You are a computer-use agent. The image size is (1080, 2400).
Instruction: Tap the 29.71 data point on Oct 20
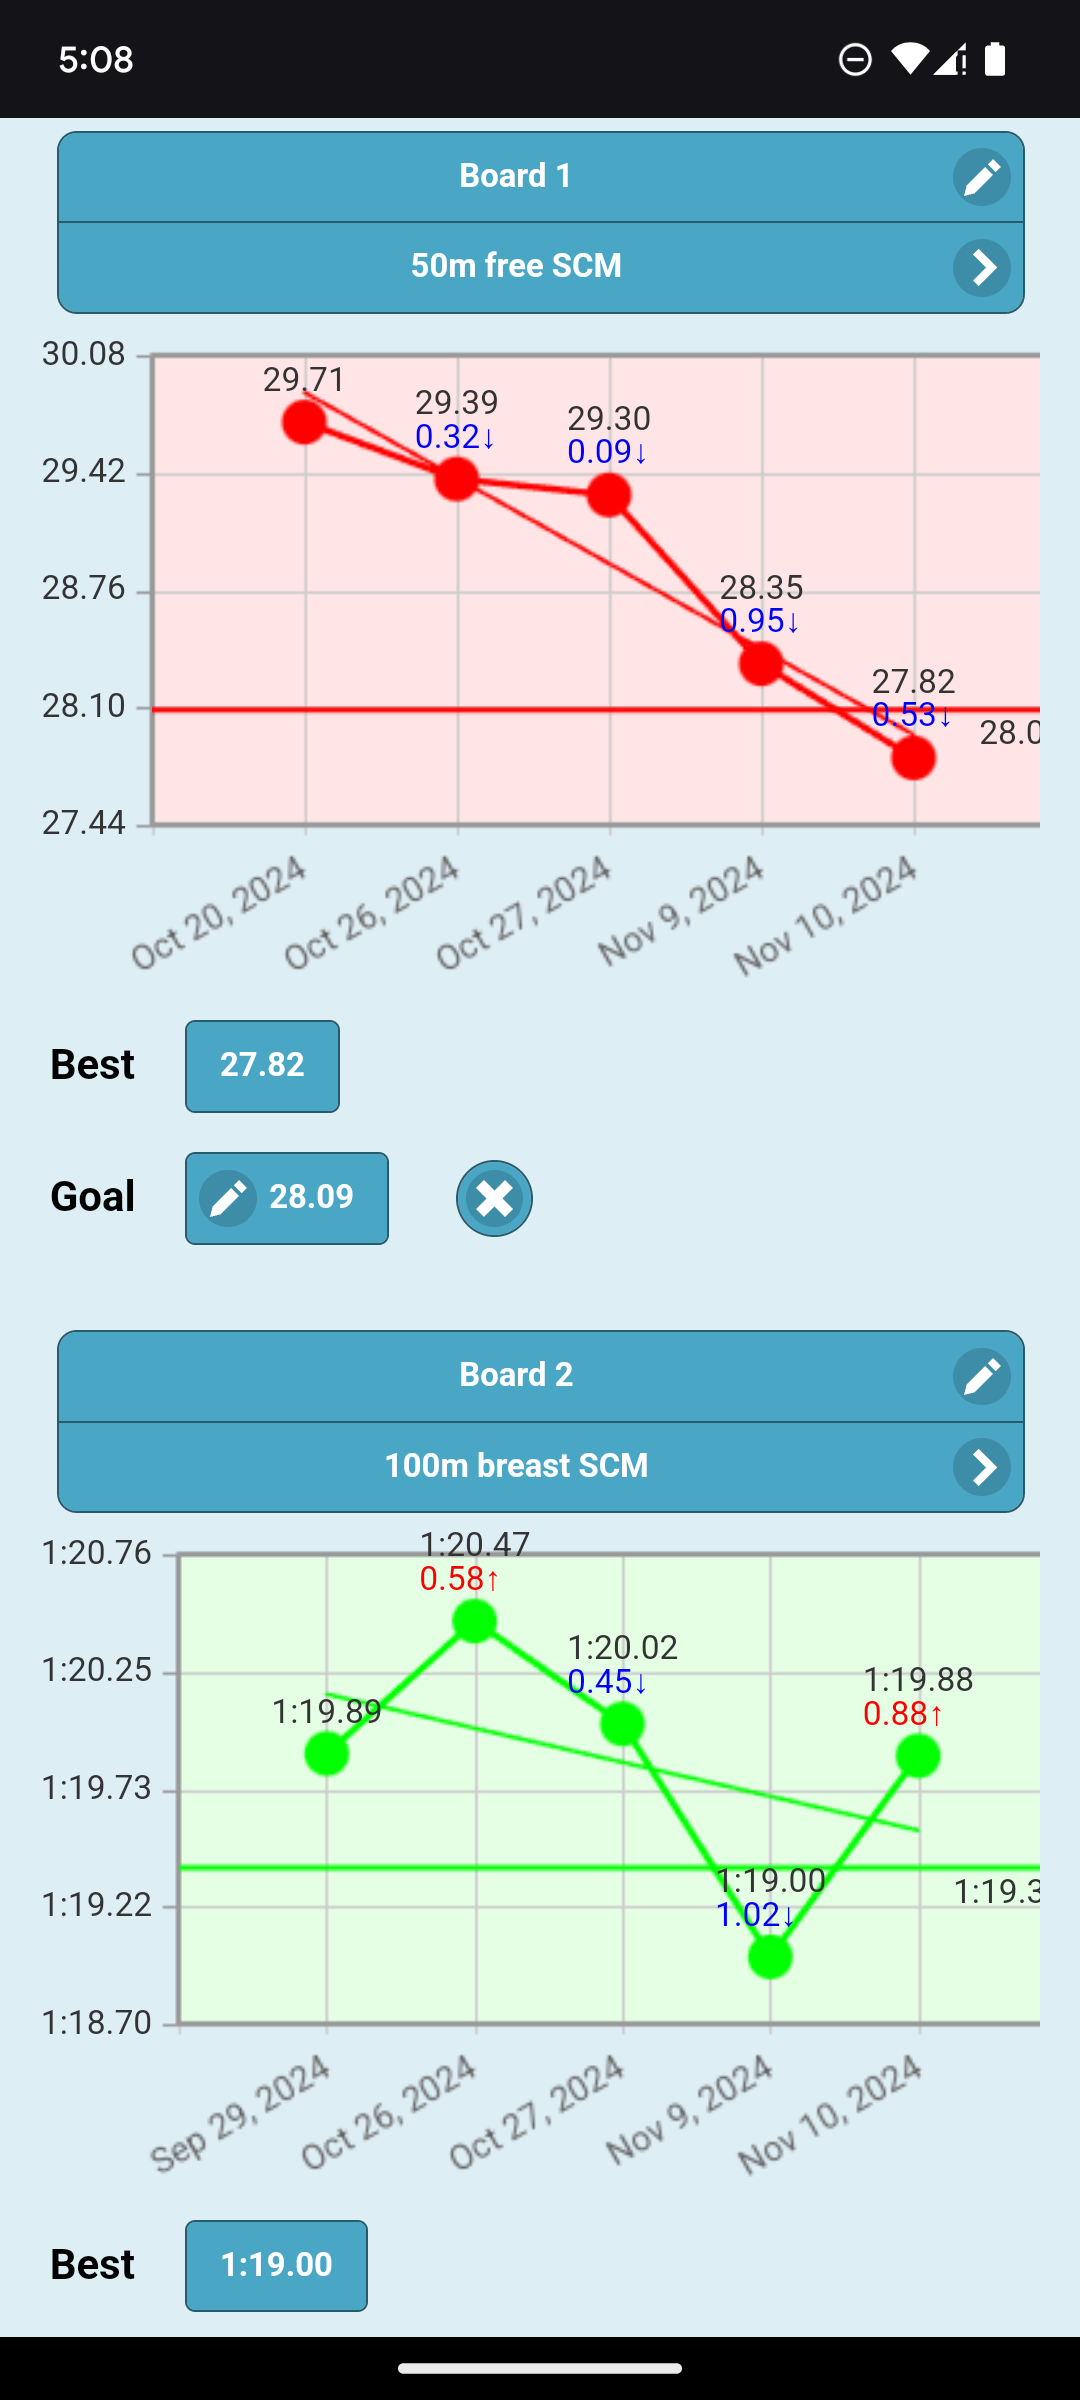(304, 422)
